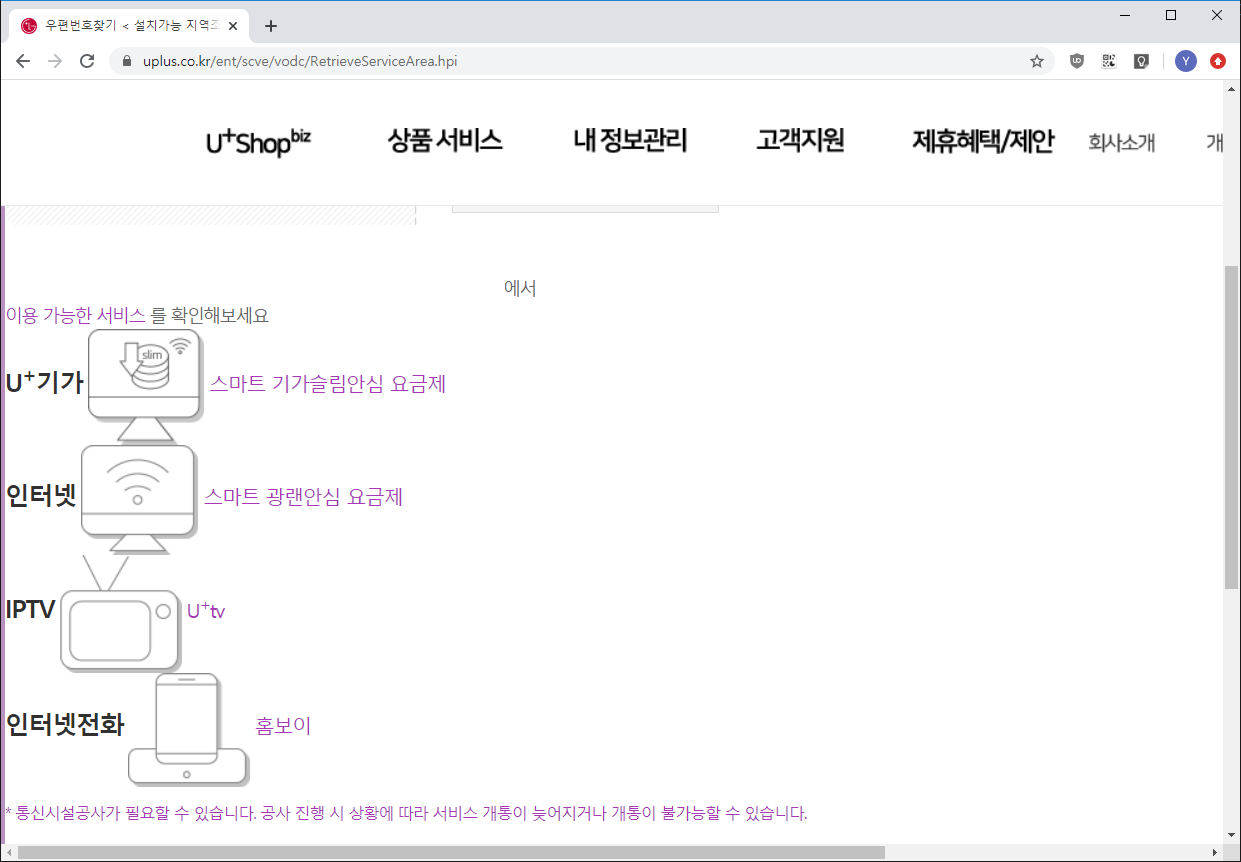Open the U+tv link

[x=206, y=610]
